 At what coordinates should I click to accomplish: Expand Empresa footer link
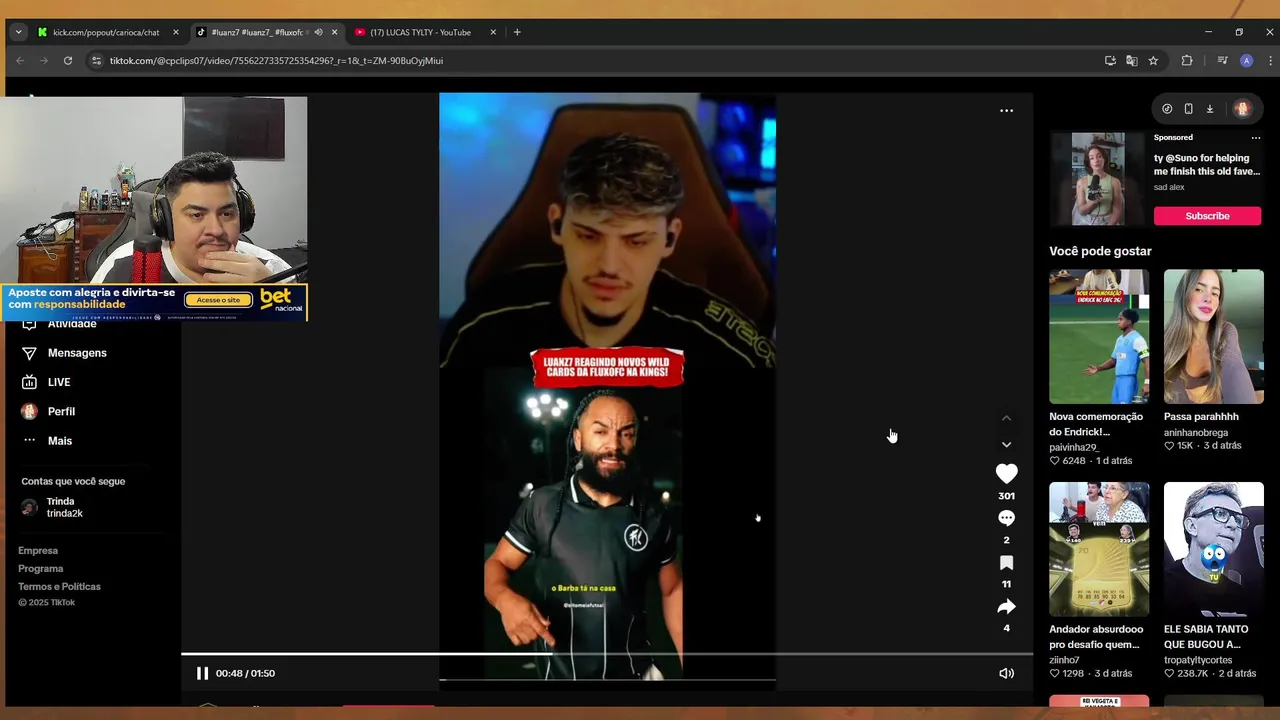pos(38,551)
